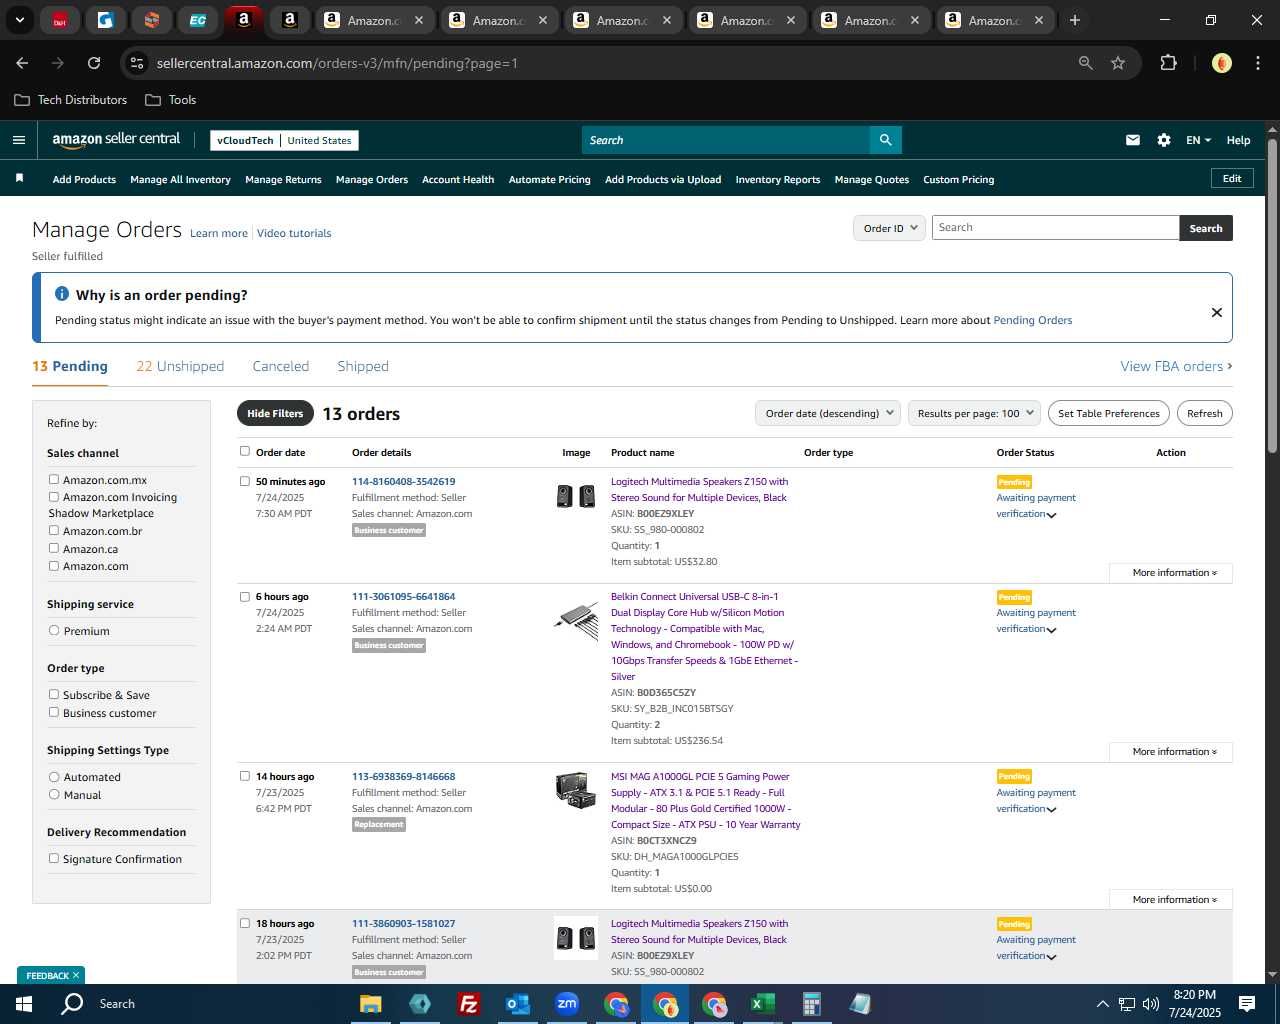Open FileZilla from the taskbar
The width and height of the screenshot is (1280, 1024).
point(468,1004)
